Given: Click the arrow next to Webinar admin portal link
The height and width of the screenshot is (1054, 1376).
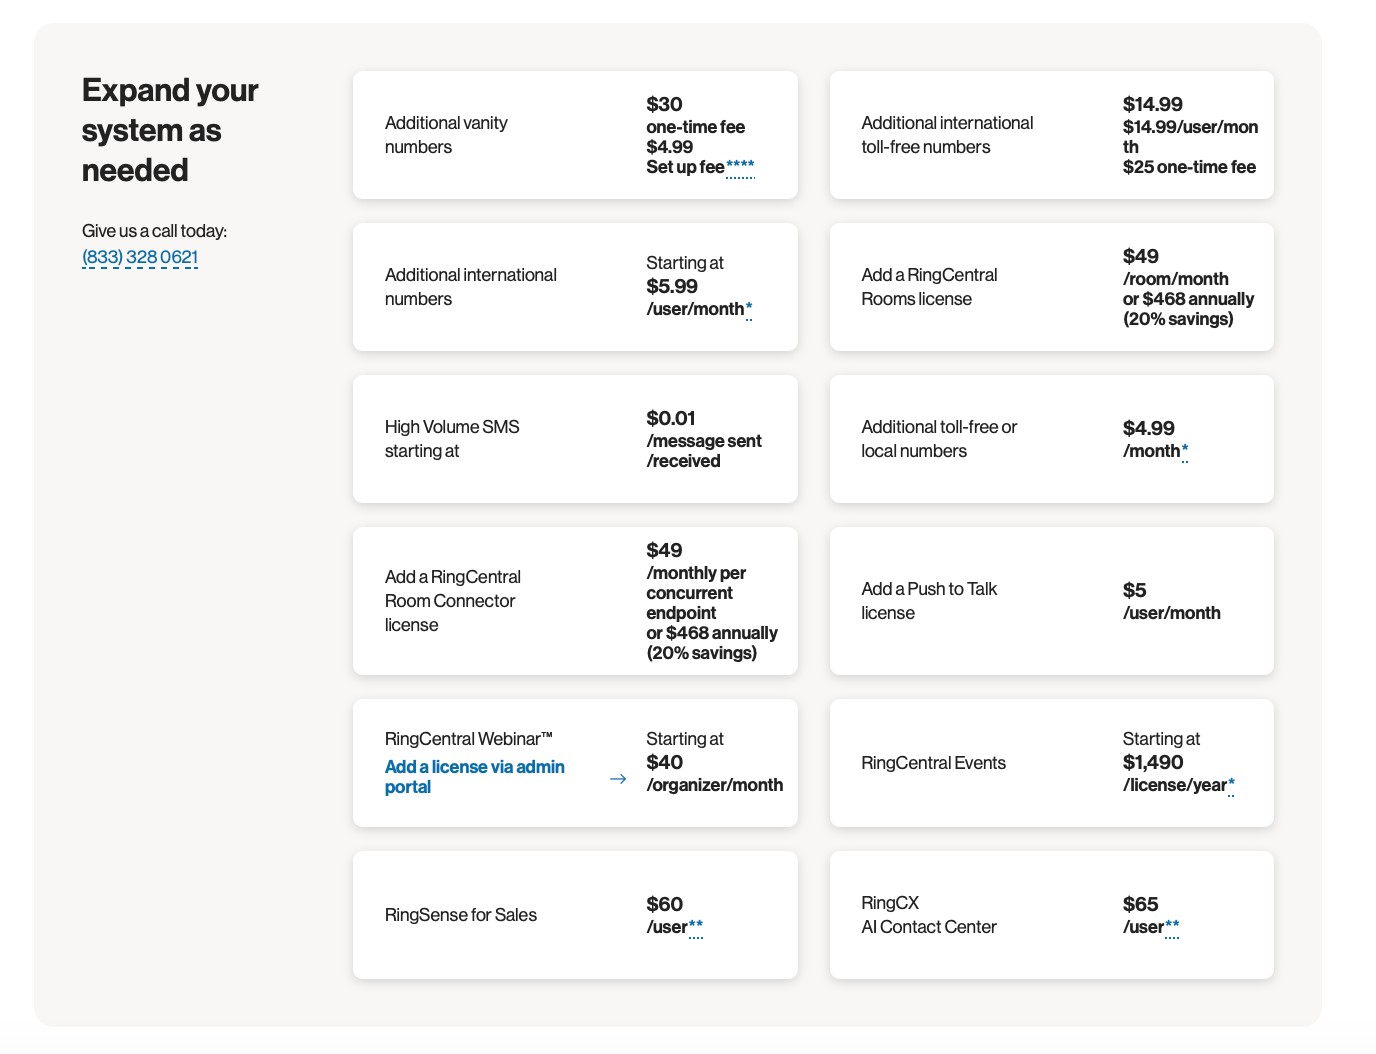Looking at the screenshot, I should [x=618, y=778].
